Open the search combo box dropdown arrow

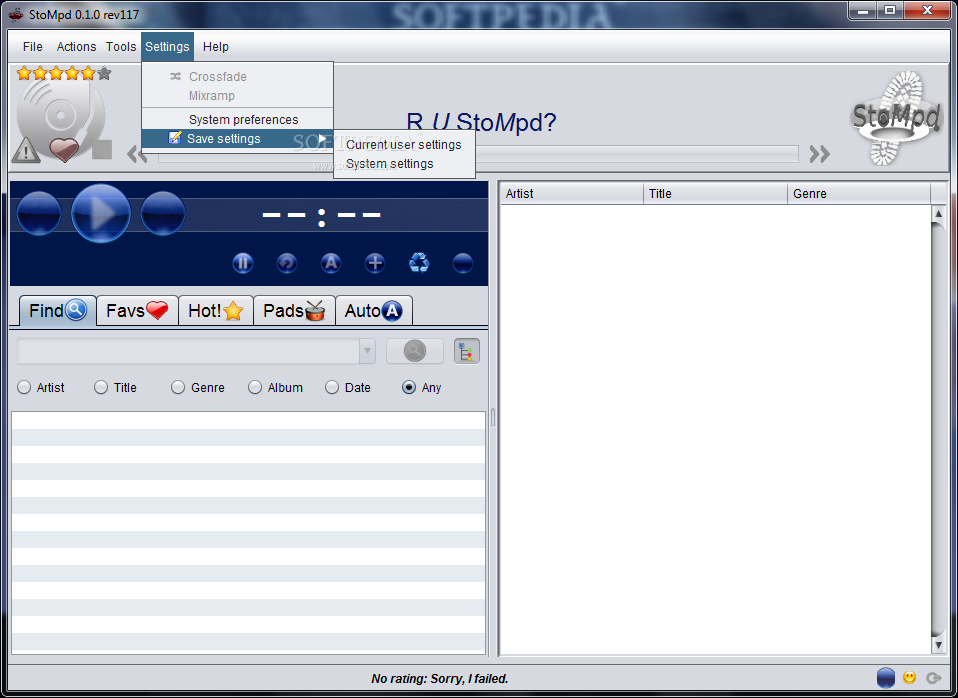pos(367,351)
